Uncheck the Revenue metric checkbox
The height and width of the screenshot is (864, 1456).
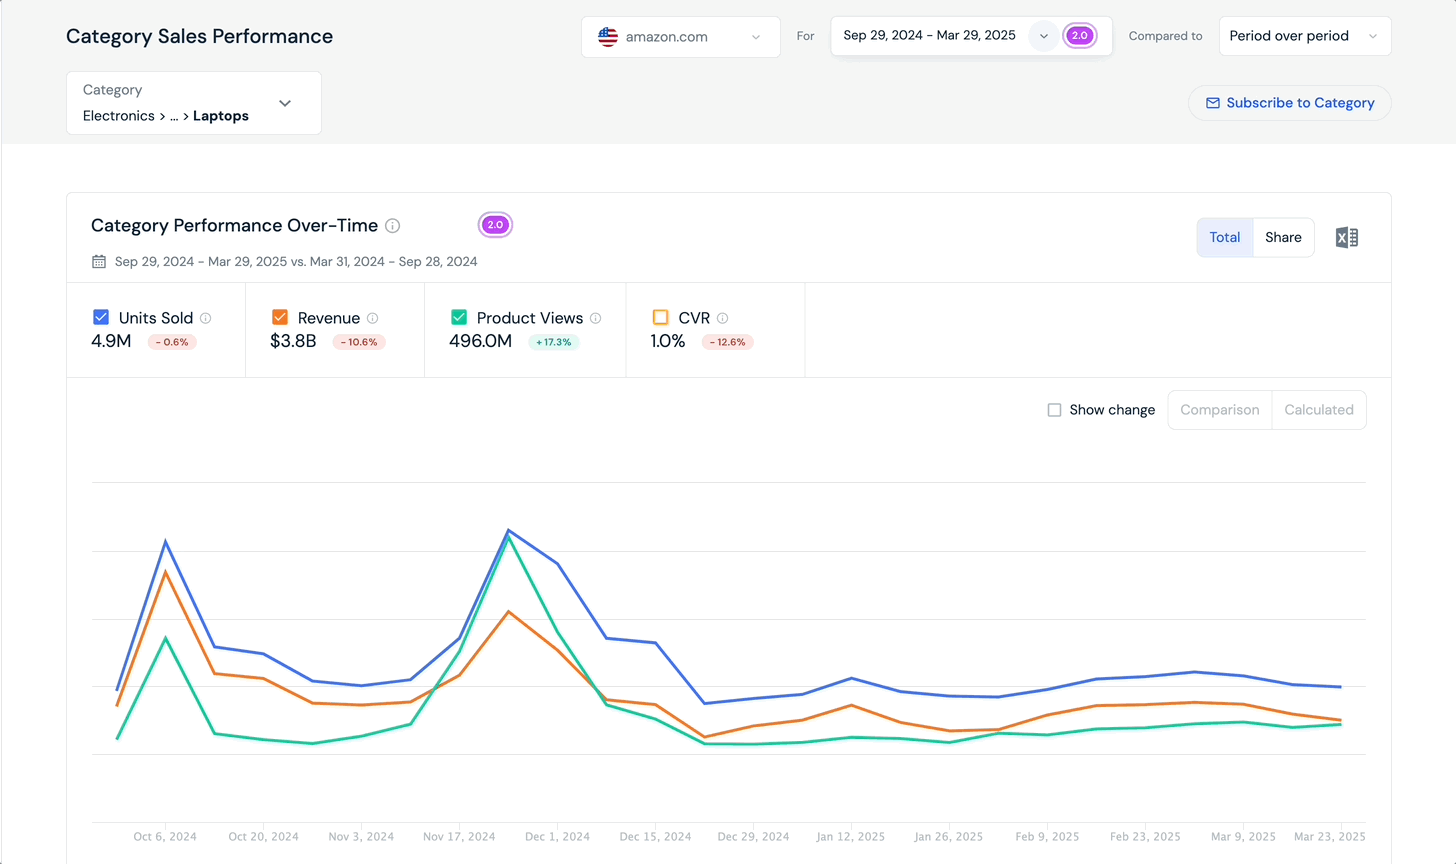(x=279, y=317)
